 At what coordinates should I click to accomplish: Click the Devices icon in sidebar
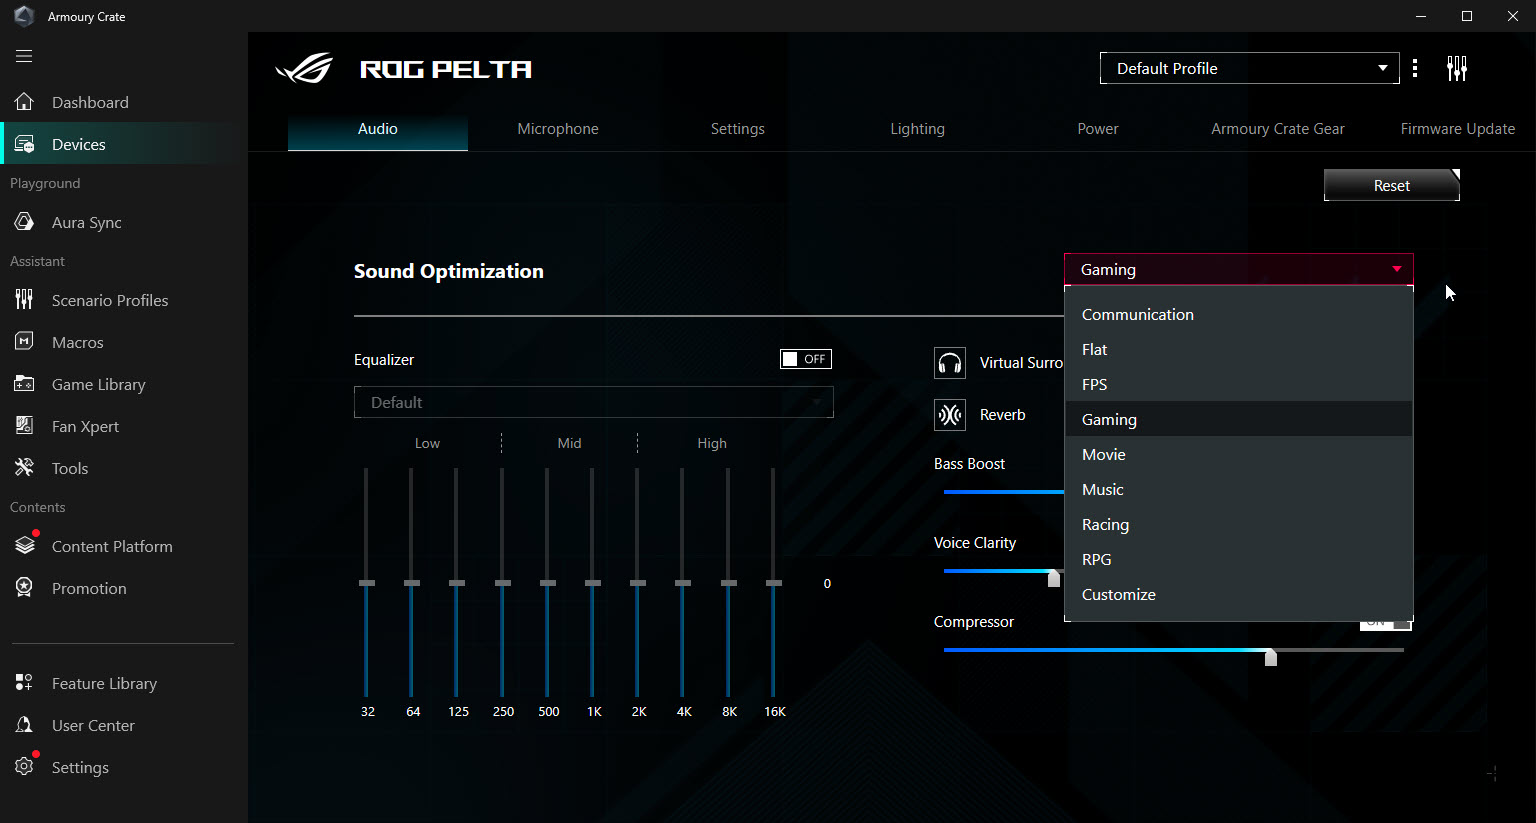(25, 144)
